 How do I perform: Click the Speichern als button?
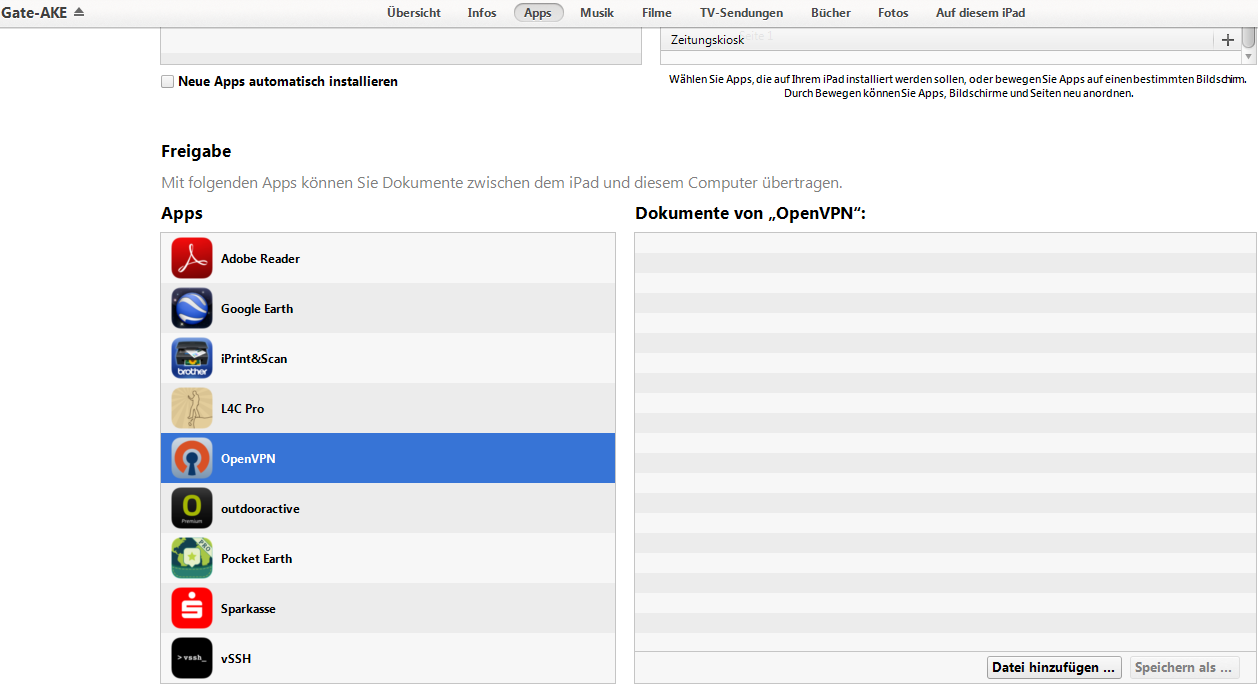(x=1183, y=667)
